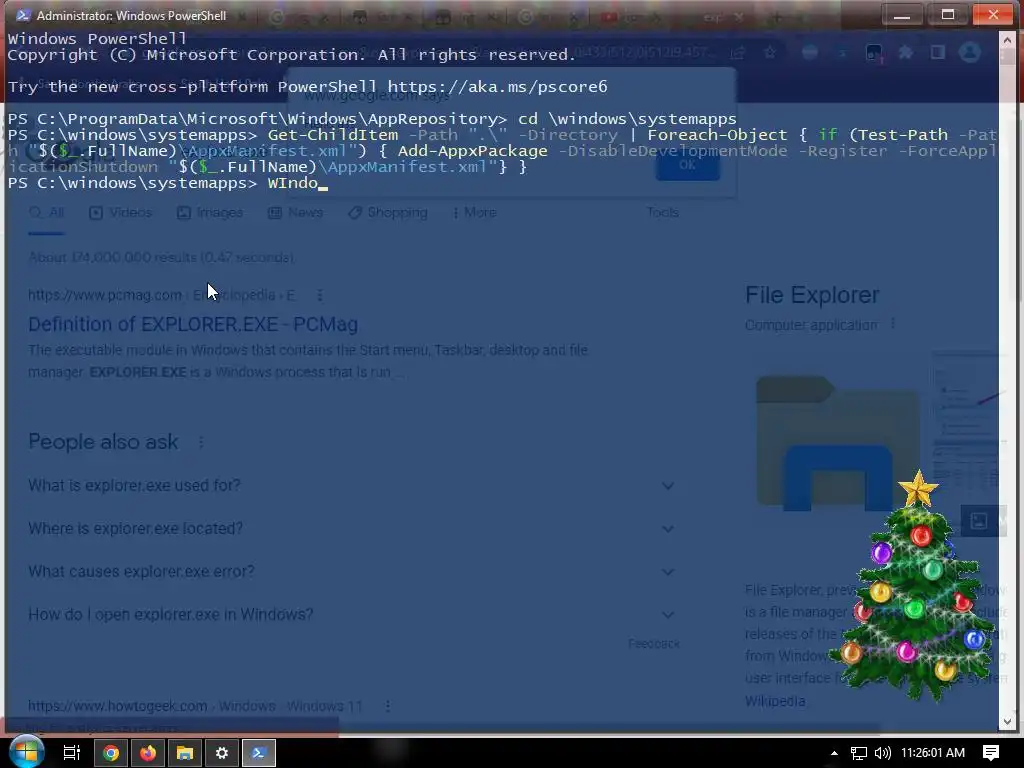Minimize the PowerShell window
Image resolution: width=1024 pixels, height=768 pixels.
[x=902, y=14]
